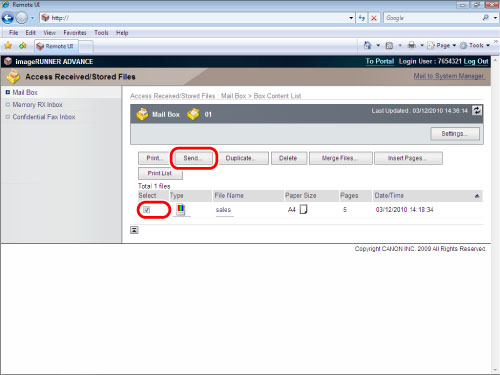The width and height of the screenshot is (500, 375).
Task: Sort by Date/Time arrow indicator
Action: (x=477, y=196)
